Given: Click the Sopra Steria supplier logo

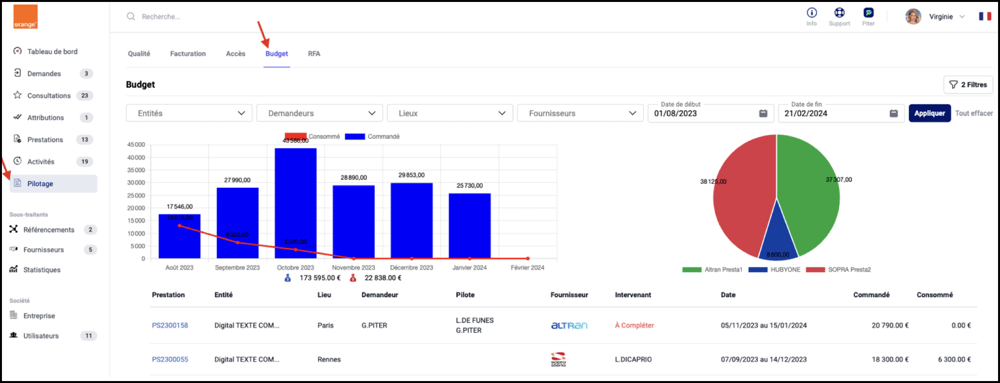Looking at the screenshot, I should (558, 359).
